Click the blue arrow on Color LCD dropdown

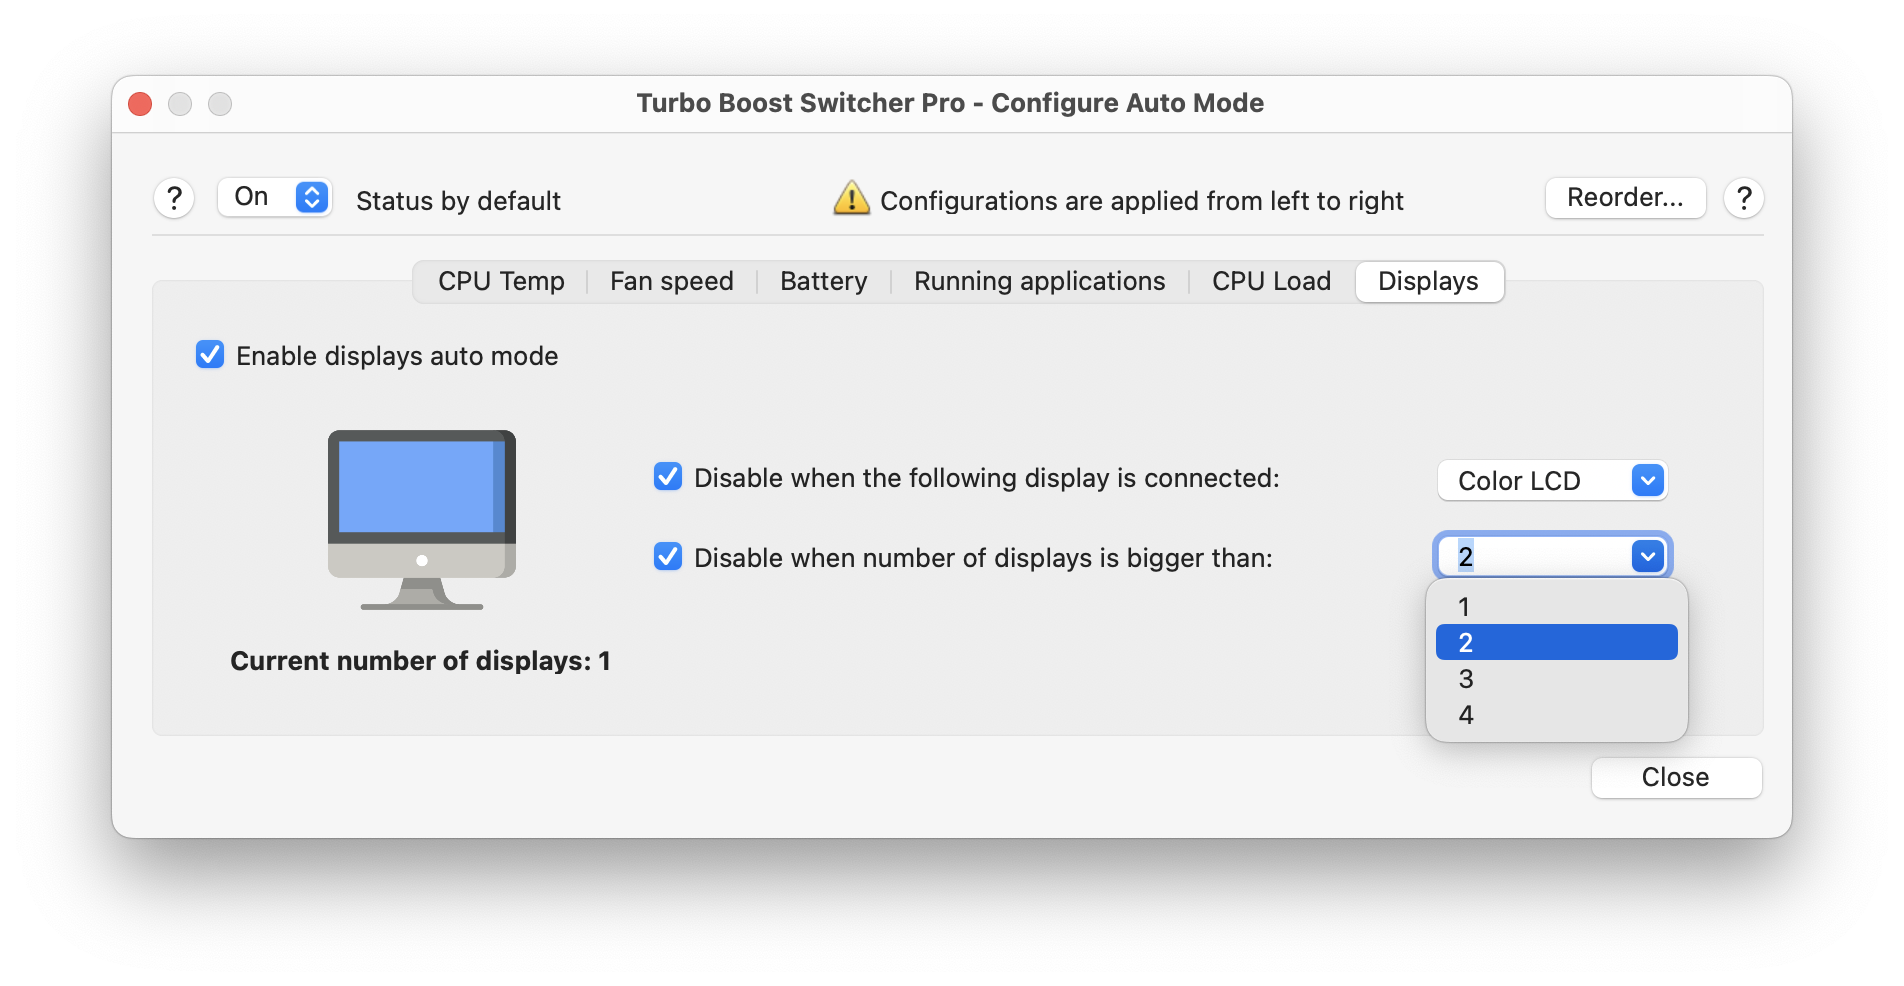1647,480
